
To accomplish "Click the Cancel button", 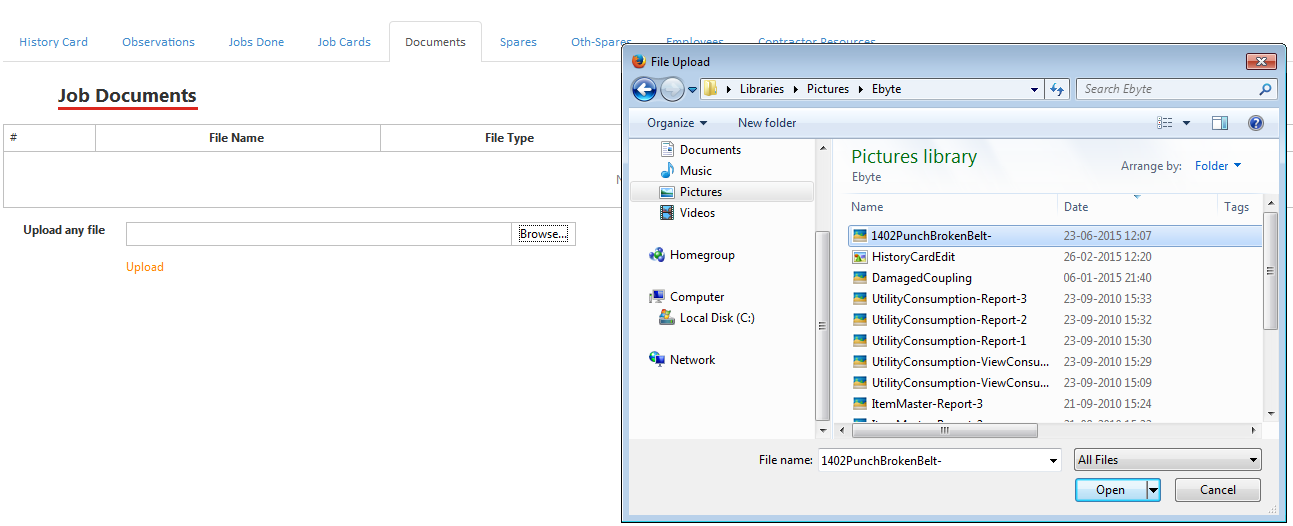I will point(1217,490).
